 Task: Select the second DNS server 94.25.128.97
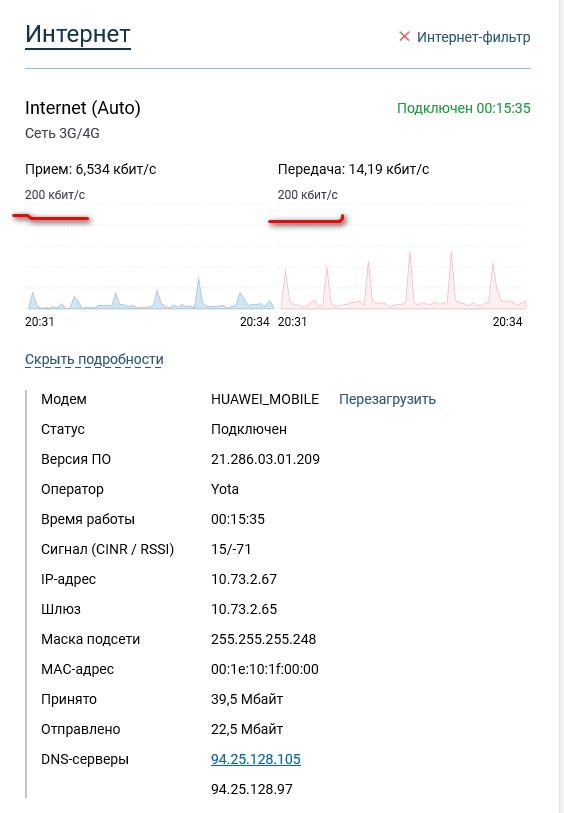(252, 789)
